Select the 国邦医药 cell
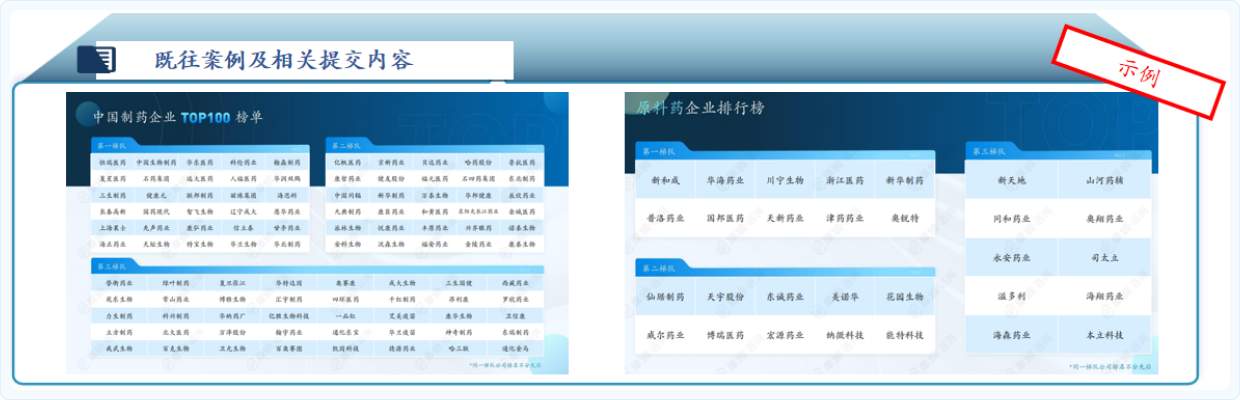This screenshot has width=1240, height=400. (726, 217)
